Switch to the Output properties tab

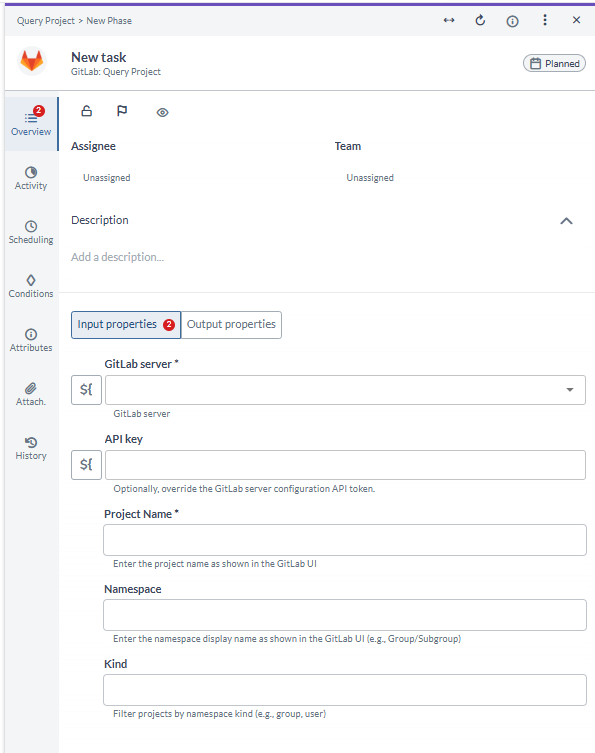(231, 325)
